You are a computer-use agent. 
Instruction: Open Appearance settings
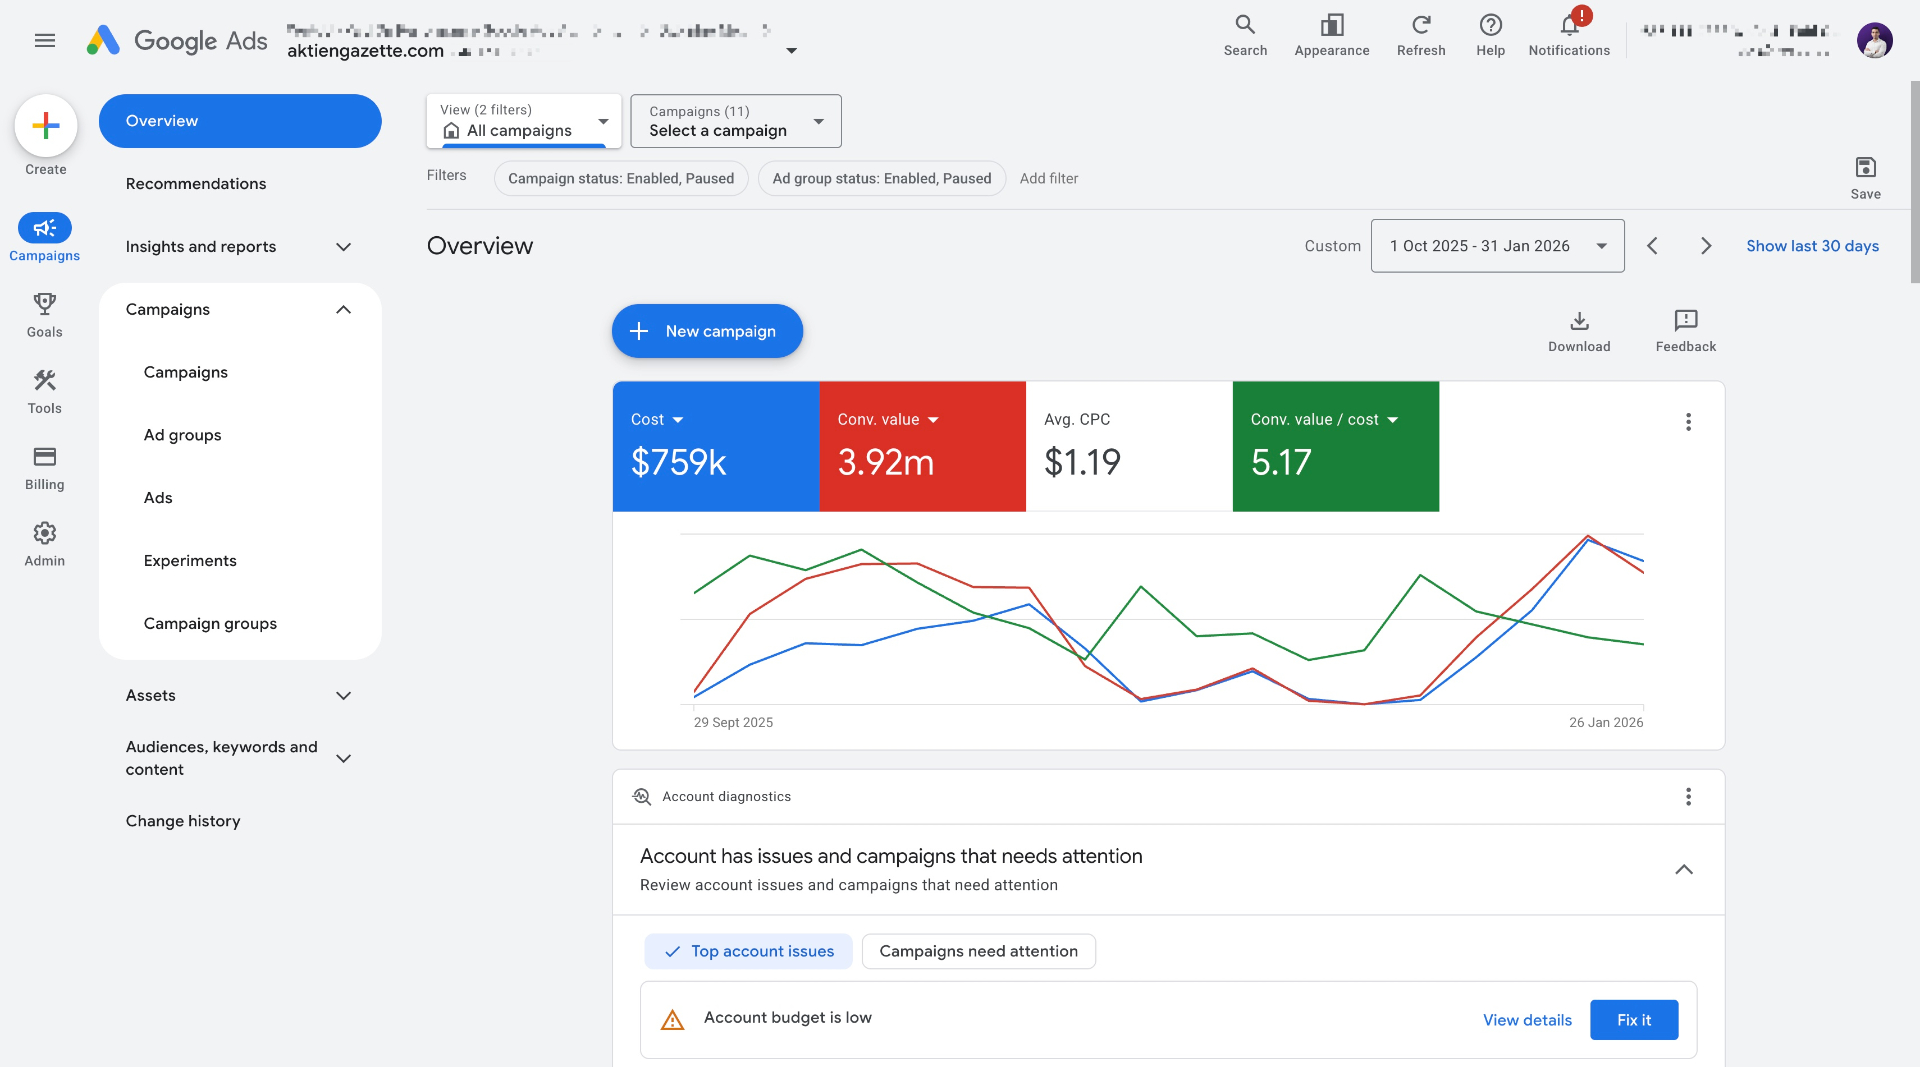click(1331, 36)
